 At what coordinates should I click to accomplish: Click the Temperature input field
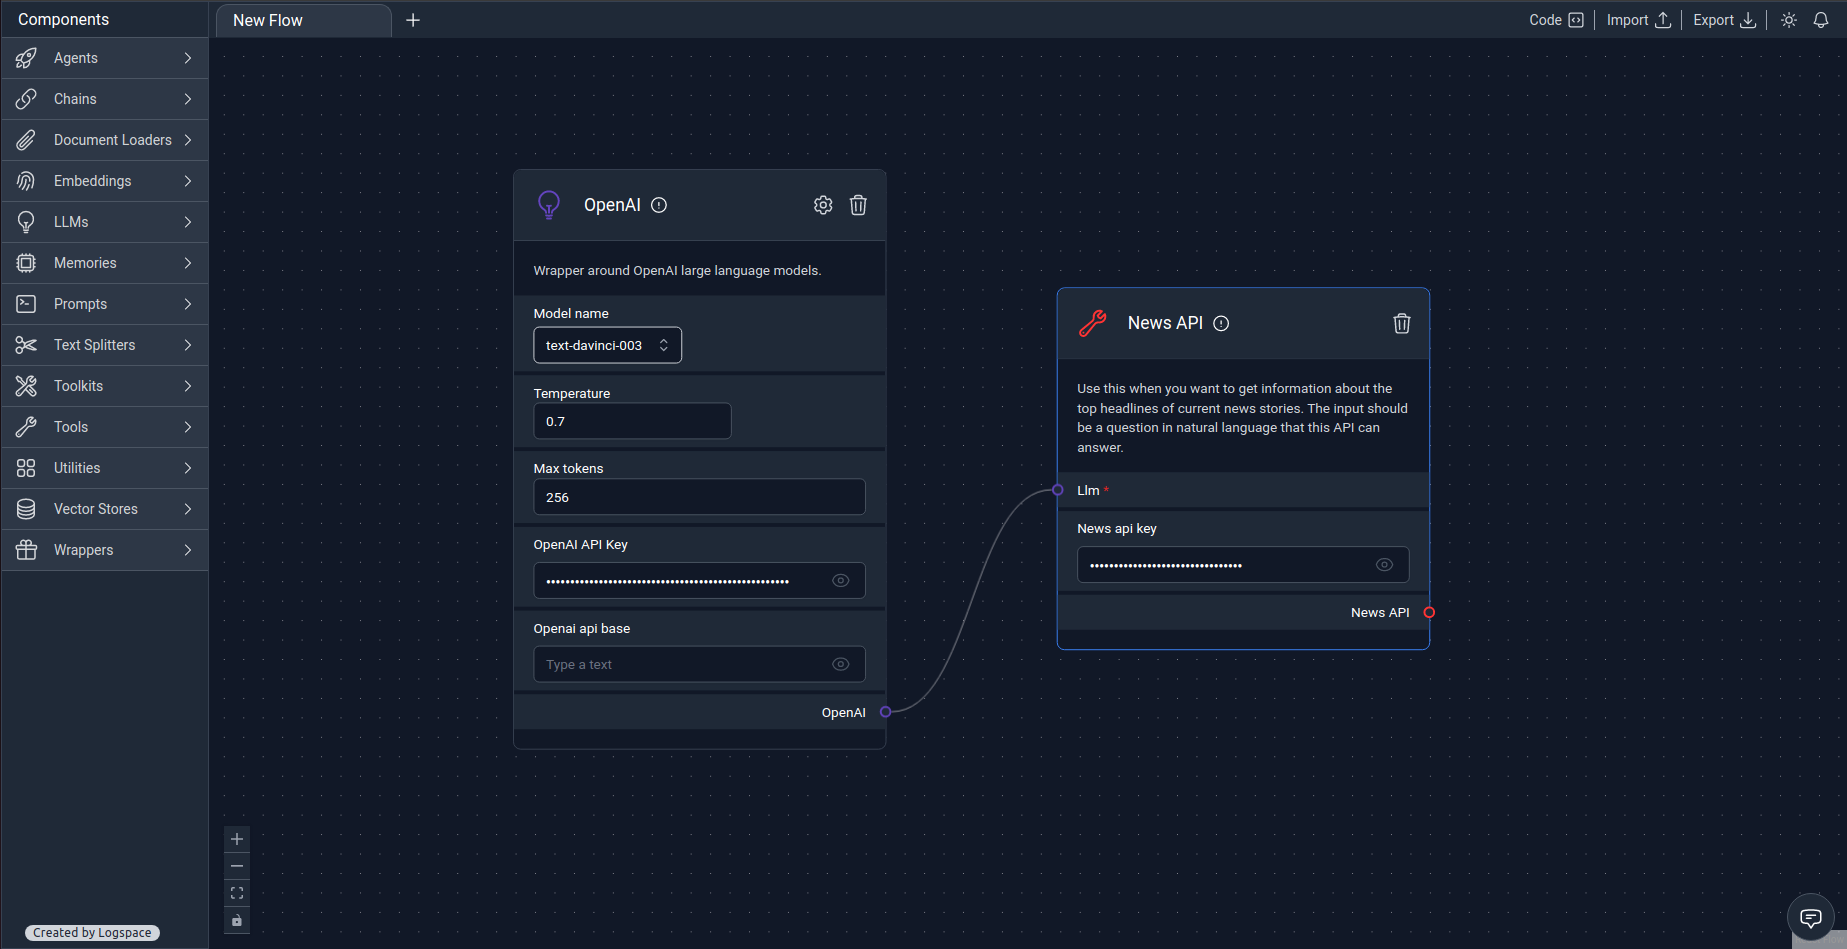tap(632, 421)
